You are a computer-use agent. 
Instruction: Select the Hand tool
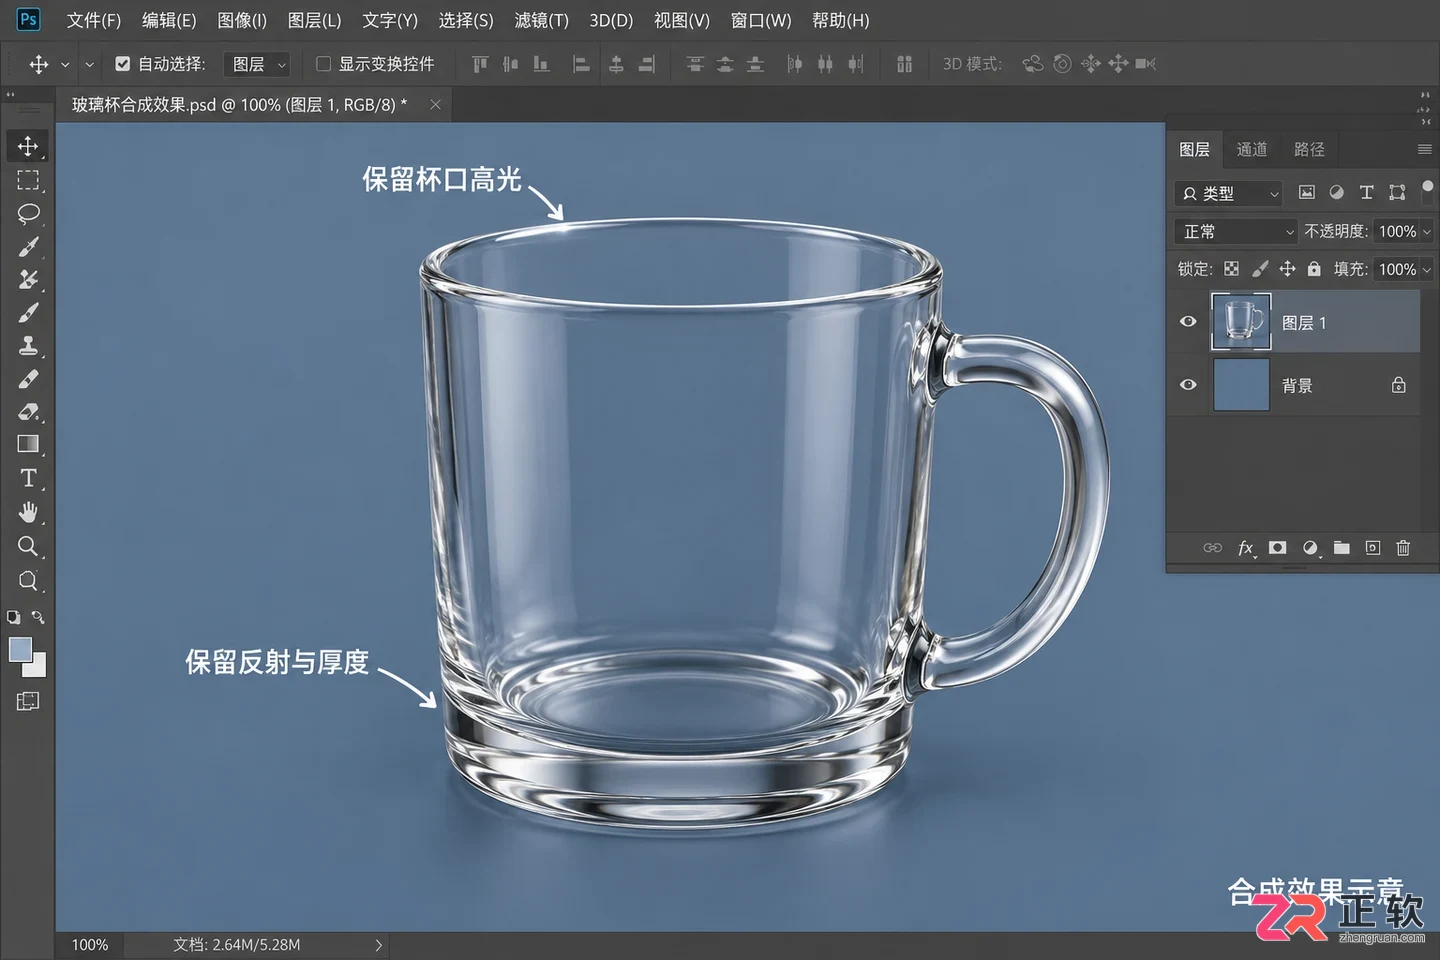coord(28,512)
